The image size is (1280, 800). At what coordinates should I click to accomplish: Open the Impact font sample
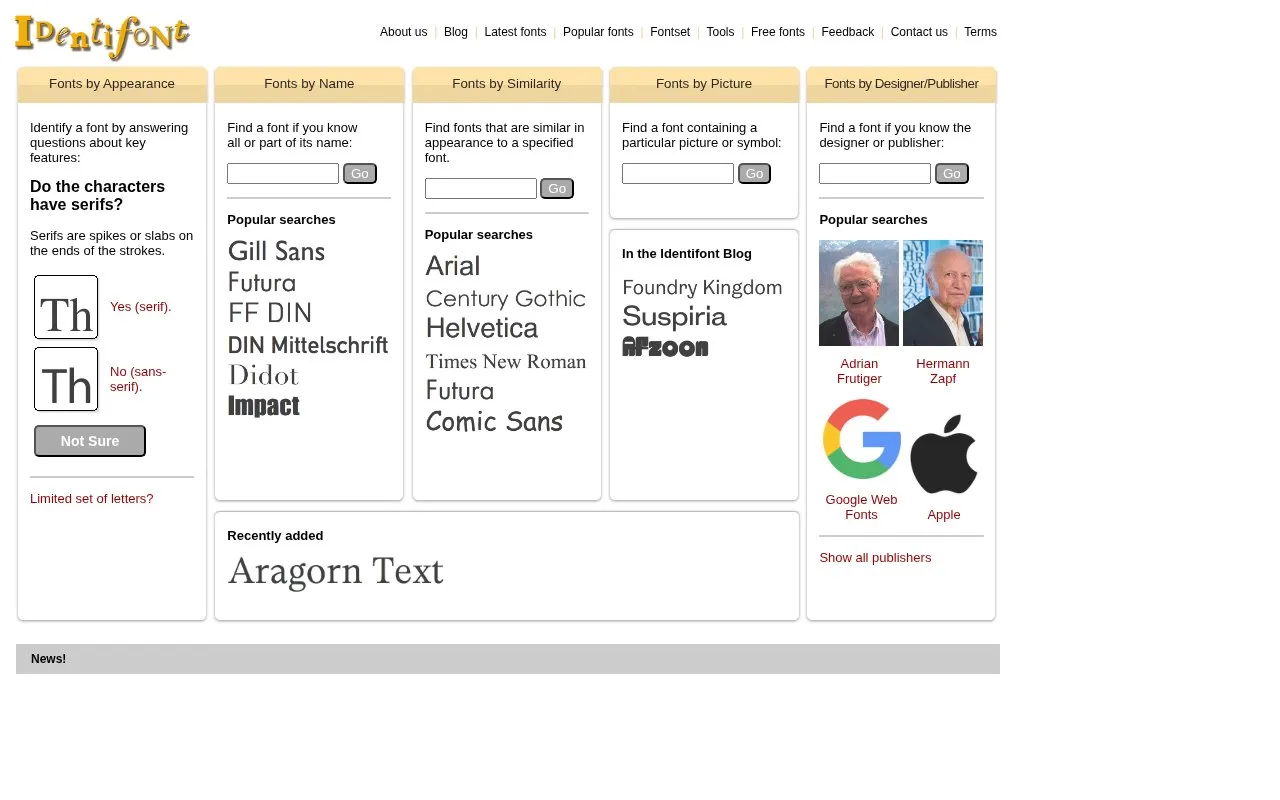264,406
